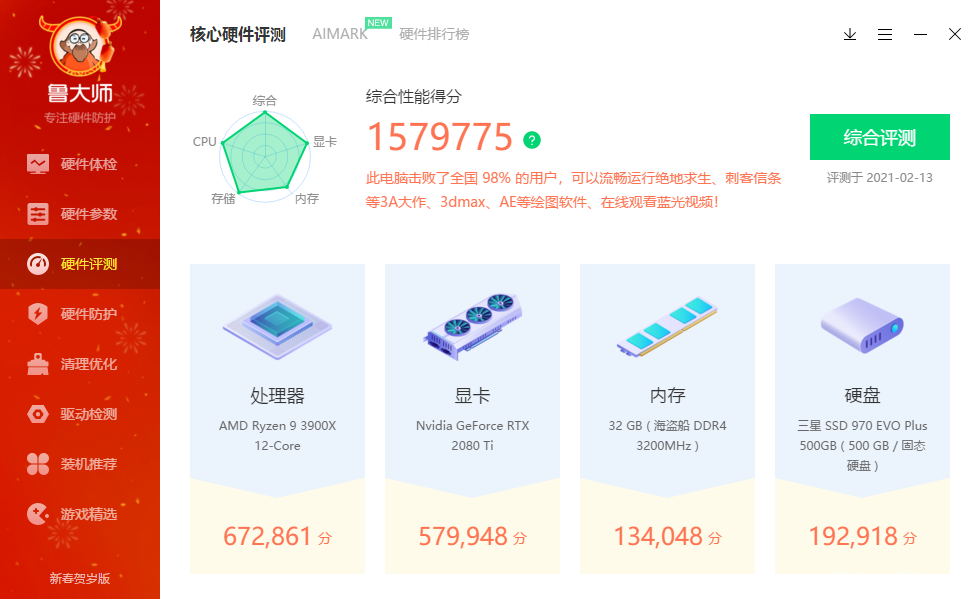Image resolution: width=979 pixels, height=599 pixels.
Task: Click the 硬件防护 shield icon in sidebar
Action: point(37,314)
